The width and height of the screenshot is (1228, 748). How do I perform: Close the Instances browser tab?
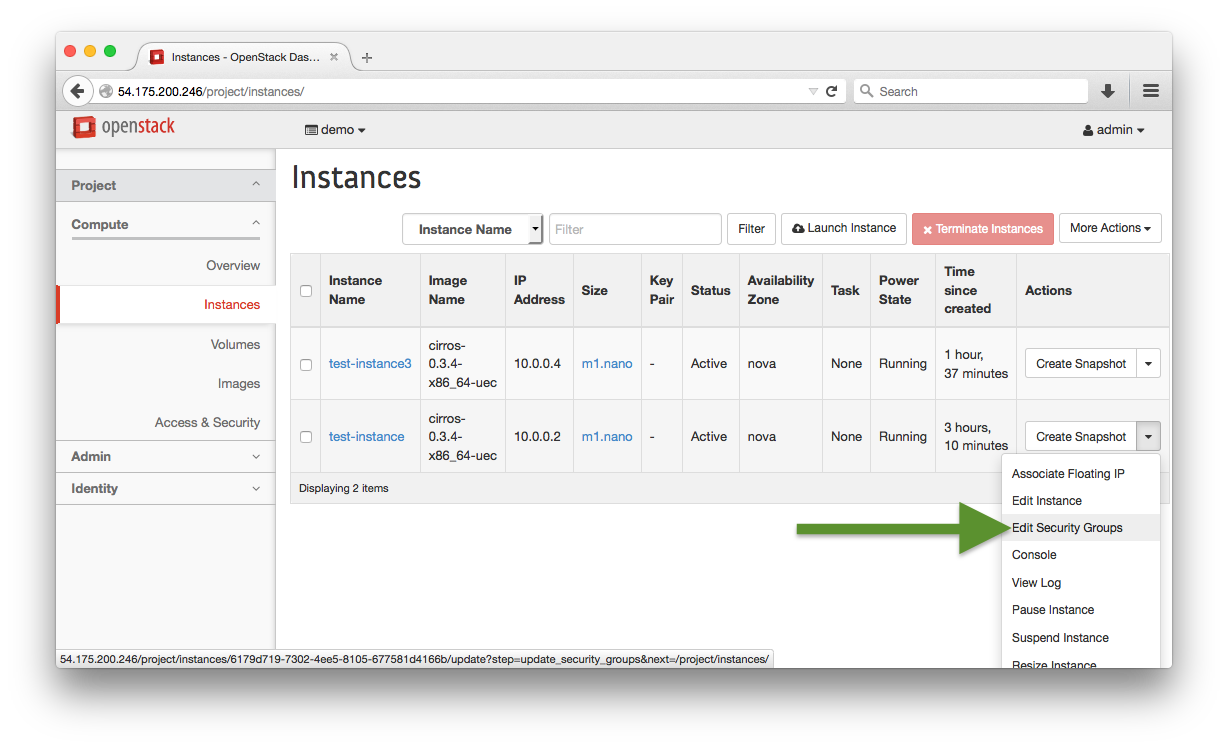point(334,57)
